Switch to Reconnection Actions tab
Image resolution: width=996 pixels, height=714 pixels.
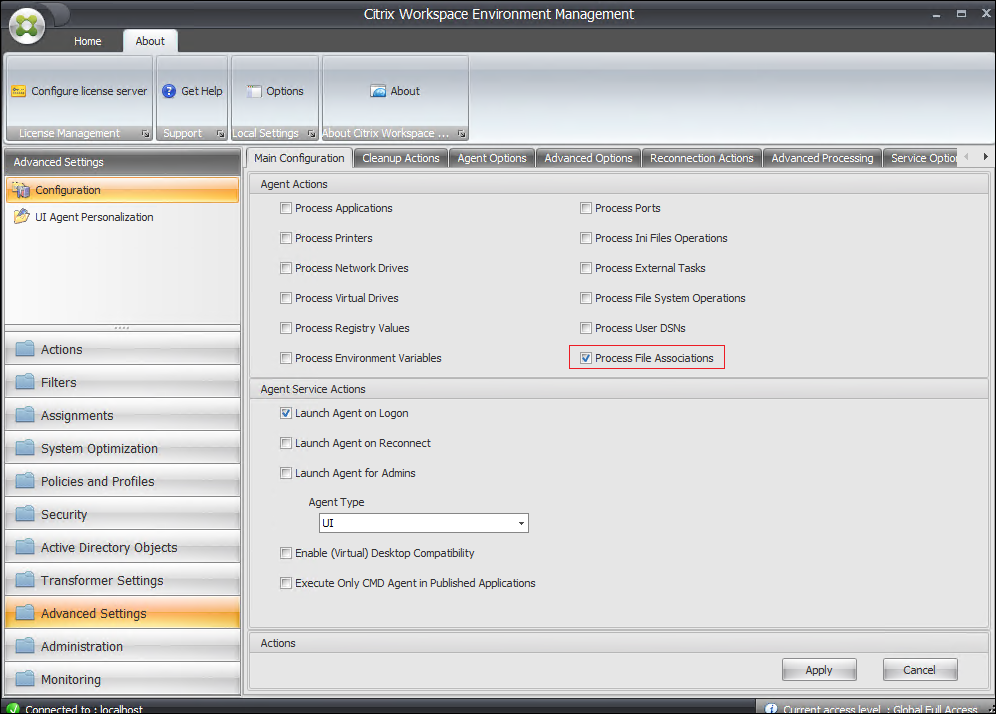pos(701,158)
